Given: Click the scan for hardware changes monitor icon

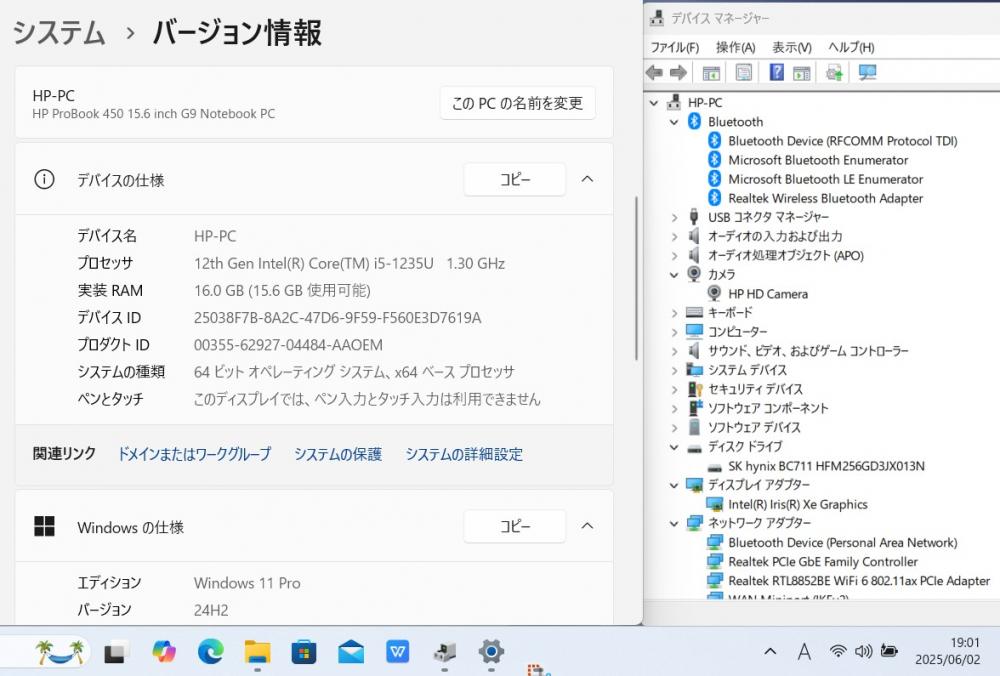Looking at the screenshot, I should (867, 73).
